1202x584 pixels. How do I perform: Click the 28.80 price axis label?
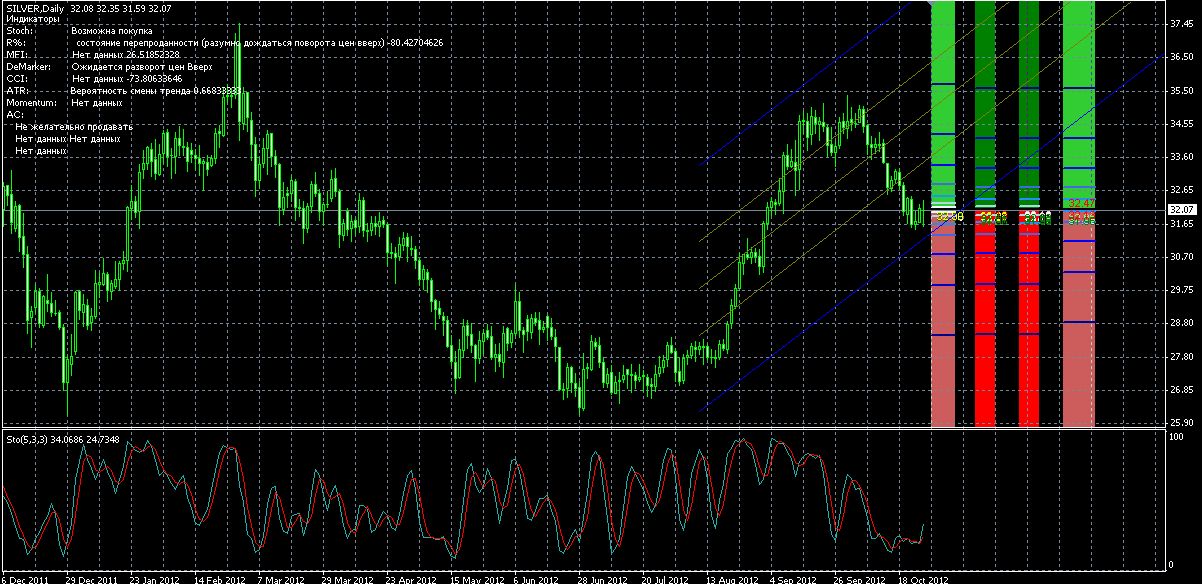tap(1180, 323)
